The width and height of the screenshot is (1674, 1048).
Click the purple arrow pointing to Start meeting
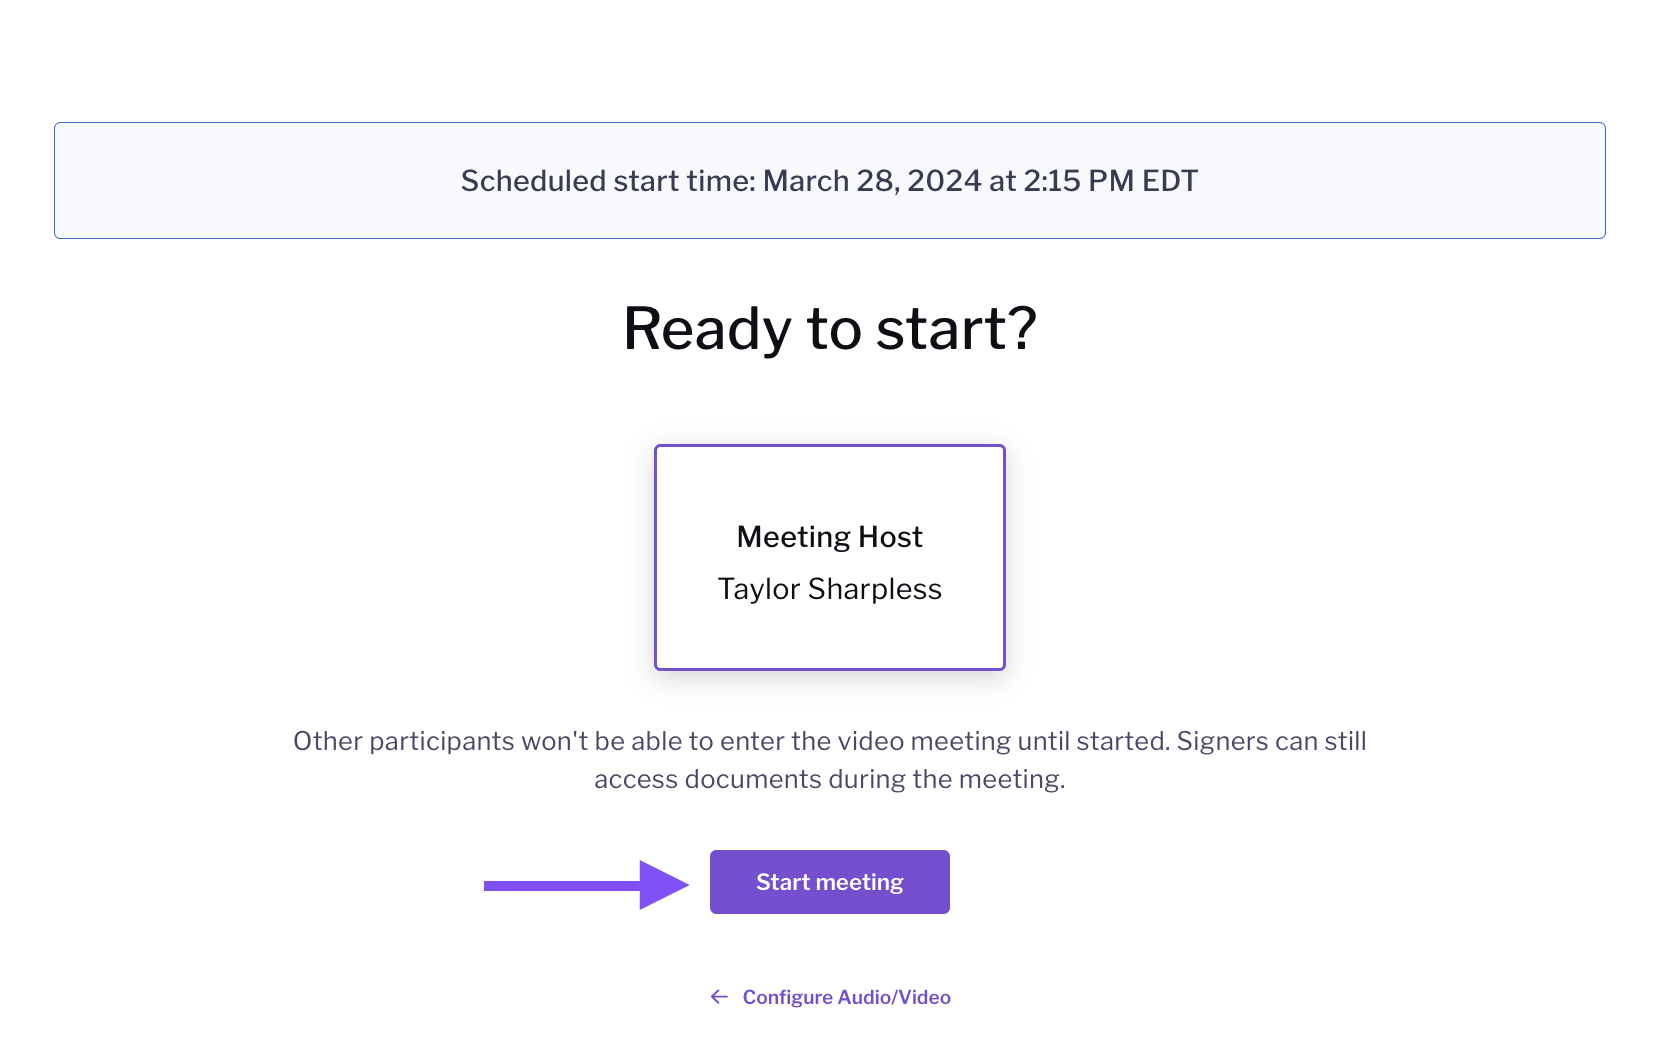click(x=587, y=885)
